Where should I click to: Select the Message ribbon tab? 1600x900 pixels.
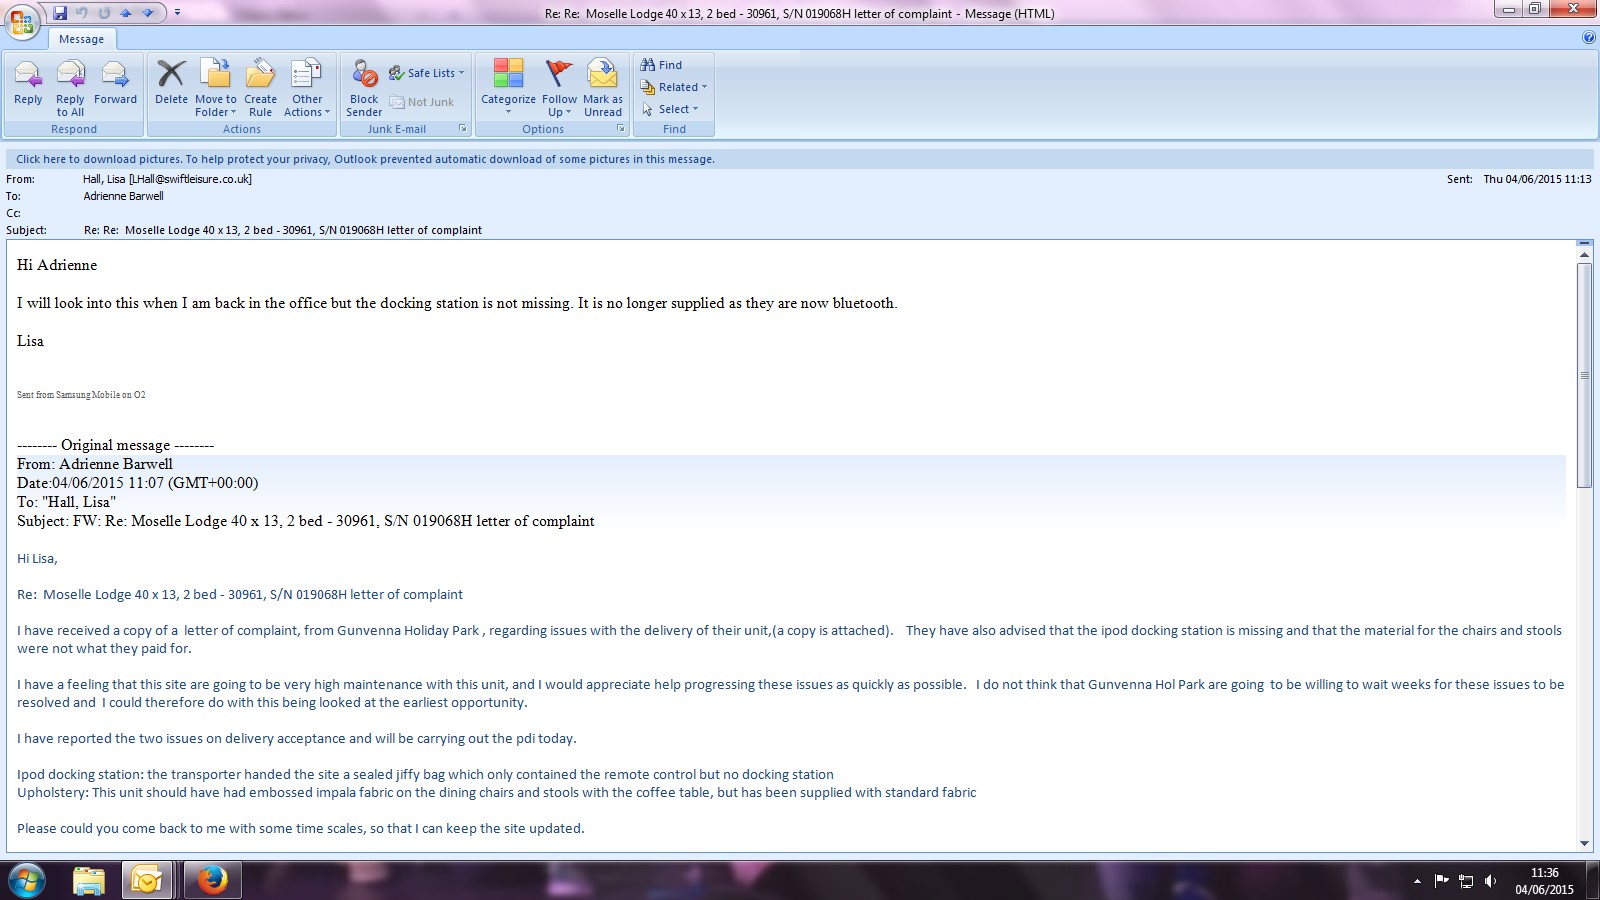(x=81, y=39)
